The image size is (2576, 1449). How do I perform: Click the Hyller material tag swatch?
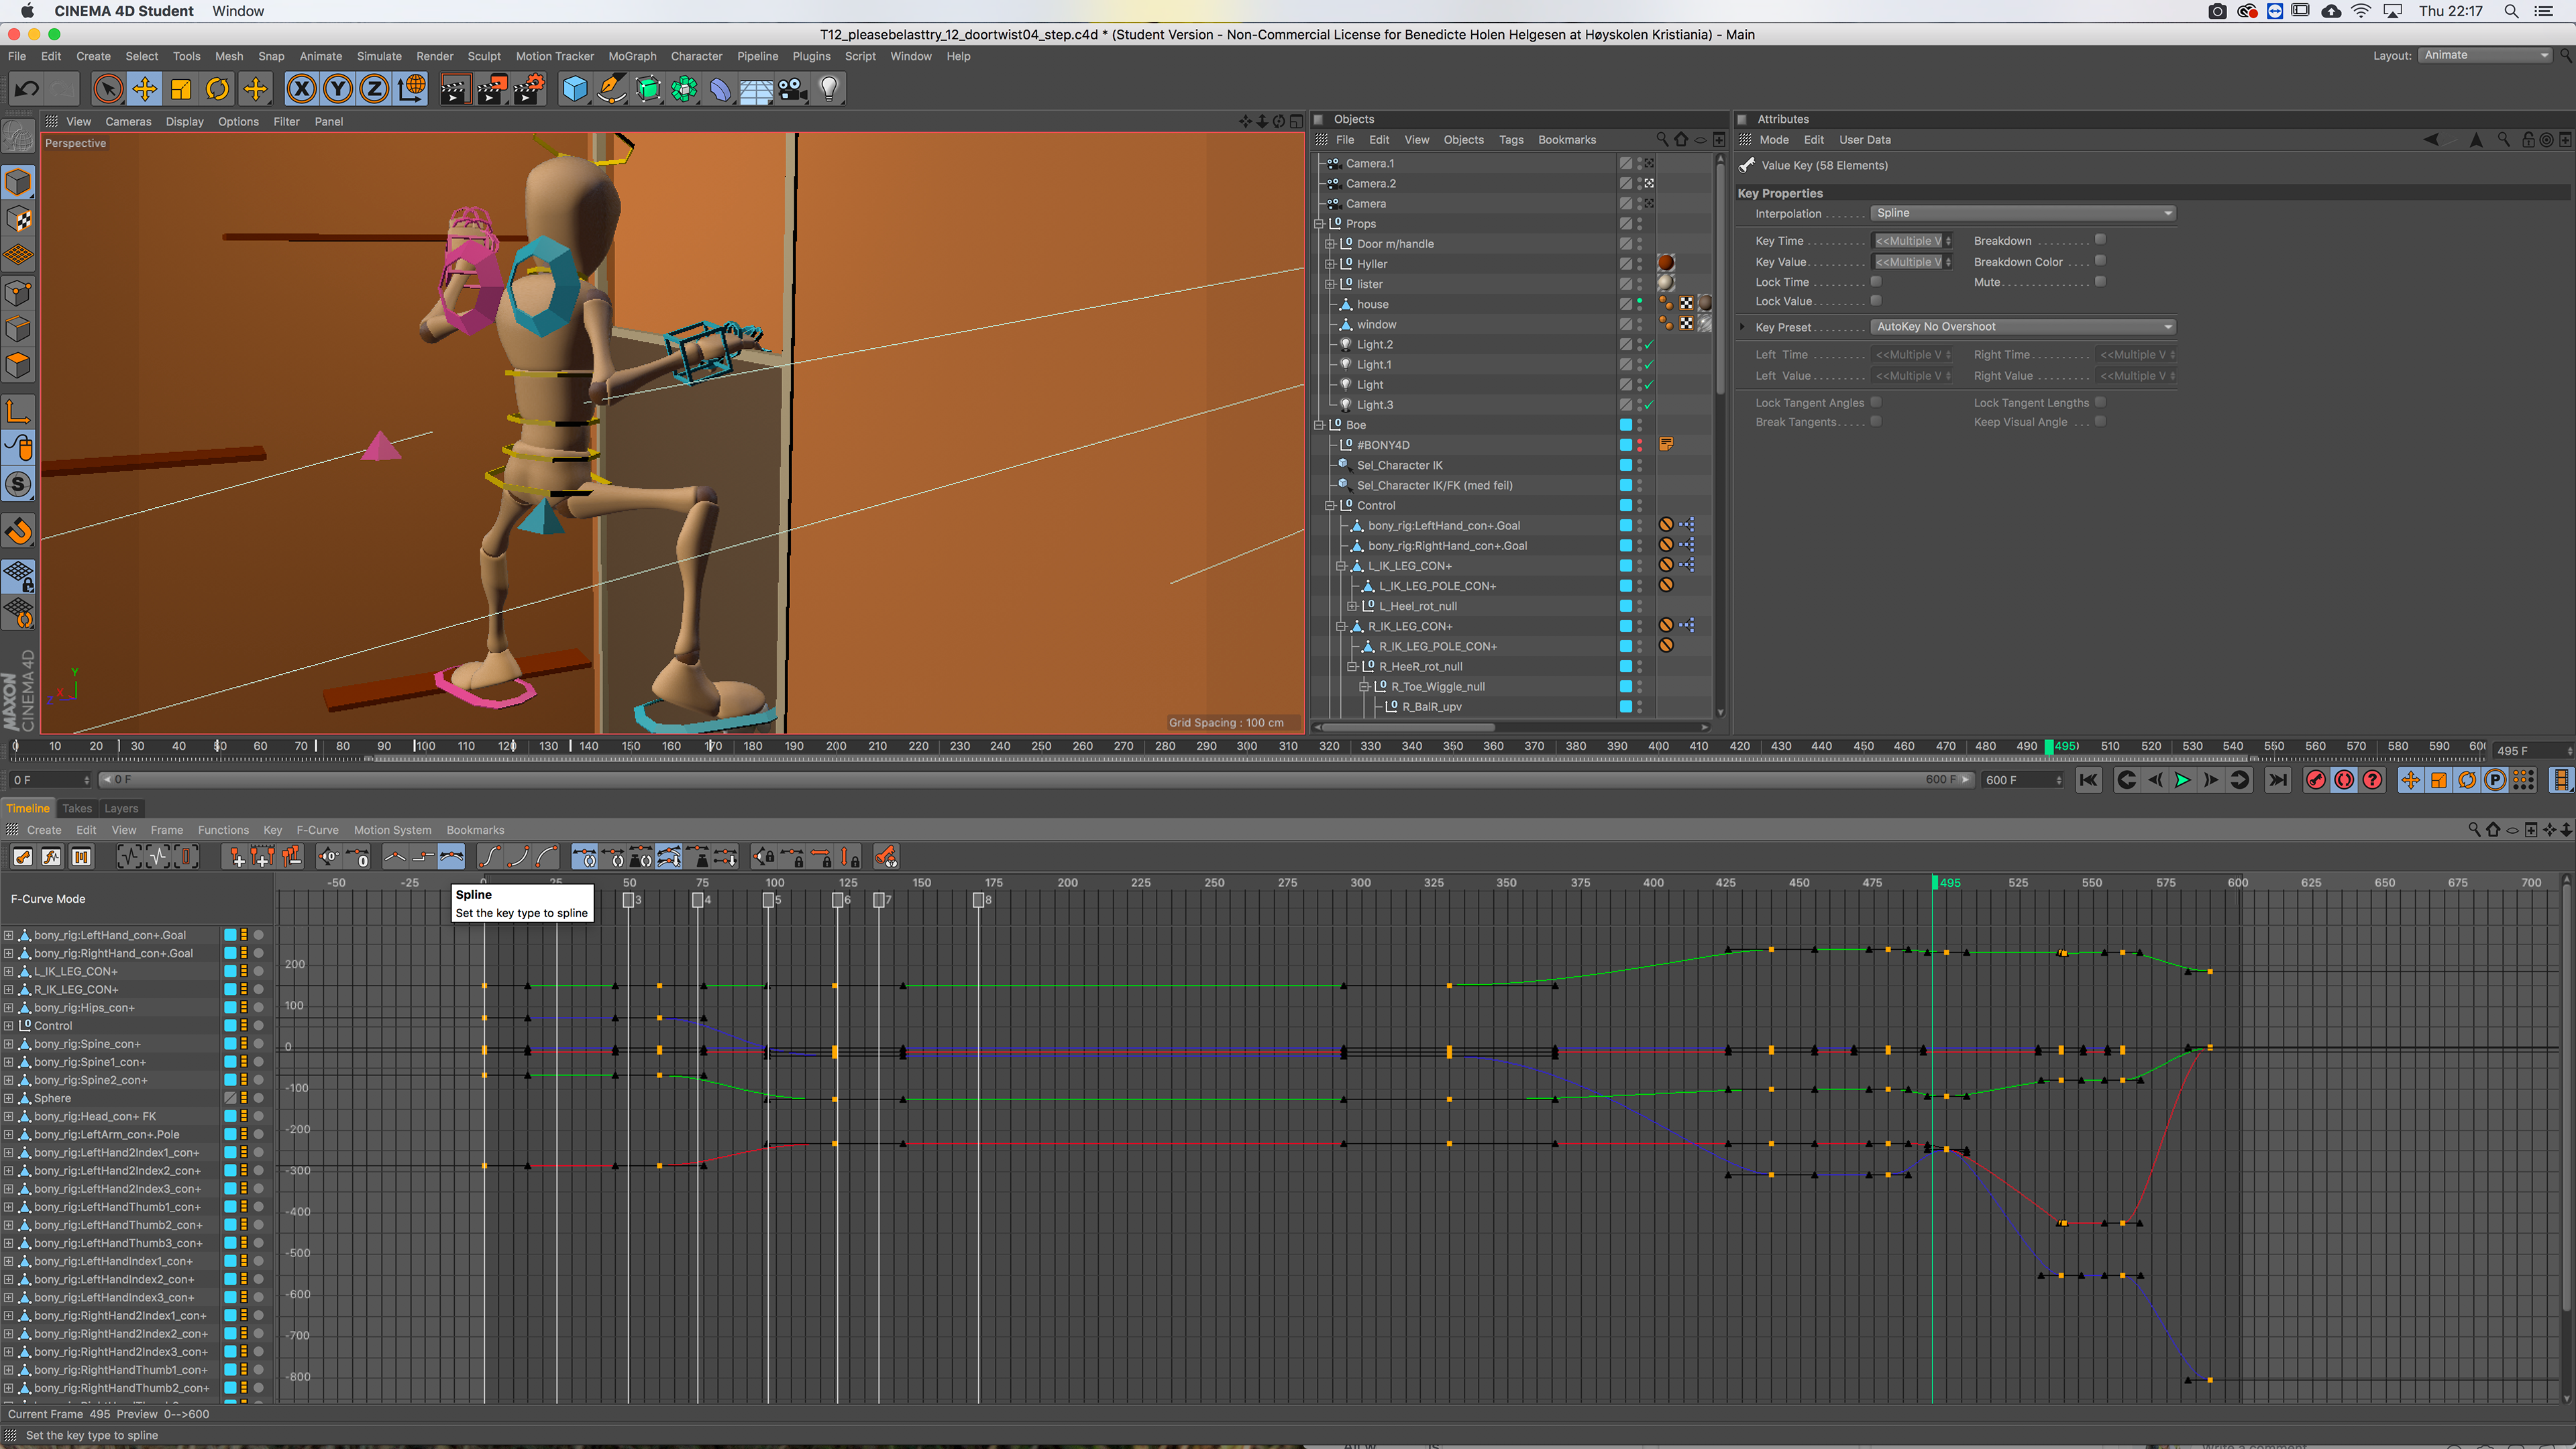click(x=1665, y=263)
